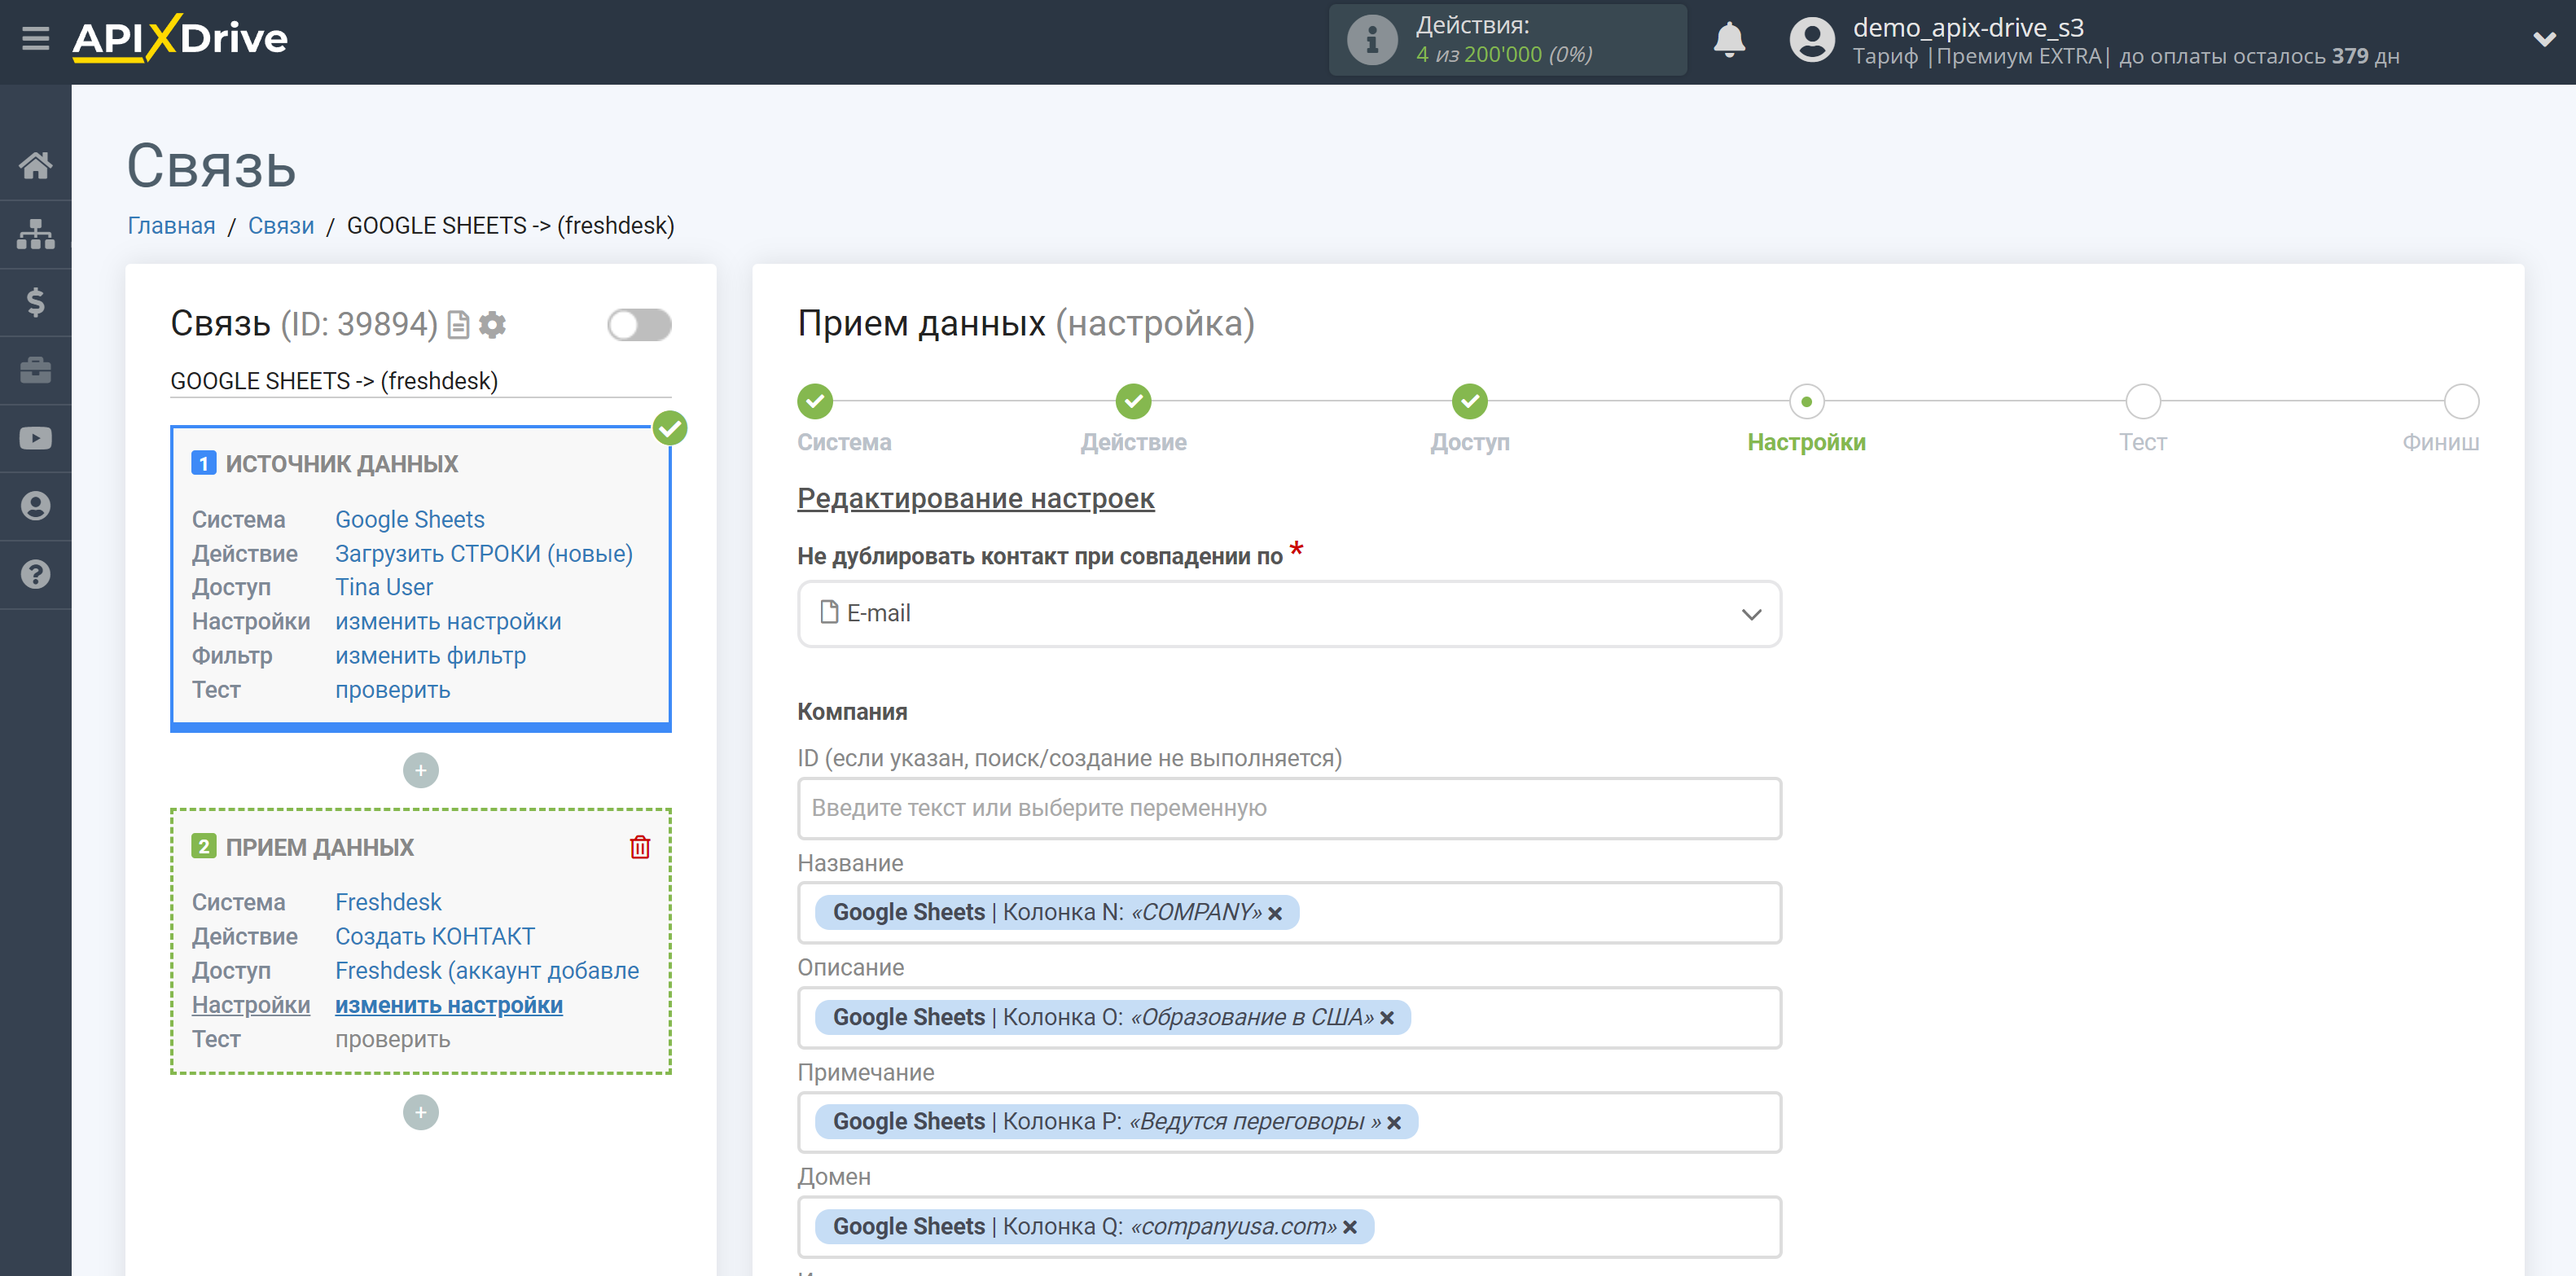Open the briefcase icon in sidebar
The height and width of the screenshot is (1276, 2576).
coord(36,370)
